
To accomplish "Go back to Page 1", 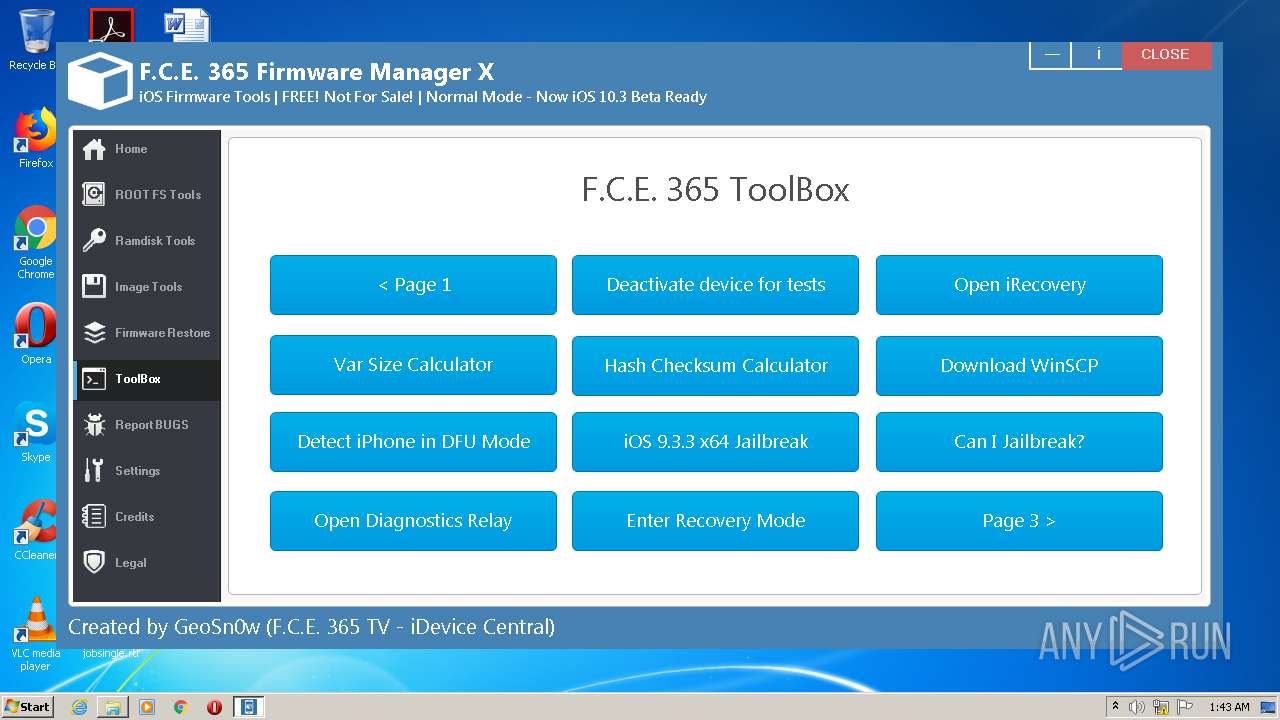I will (x=413, y=285).
